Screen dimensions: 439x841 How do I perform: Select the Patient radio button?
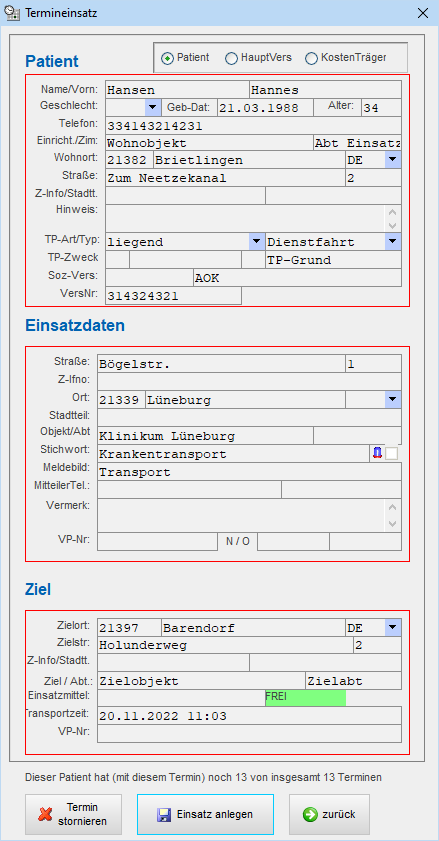click(167, 58)
